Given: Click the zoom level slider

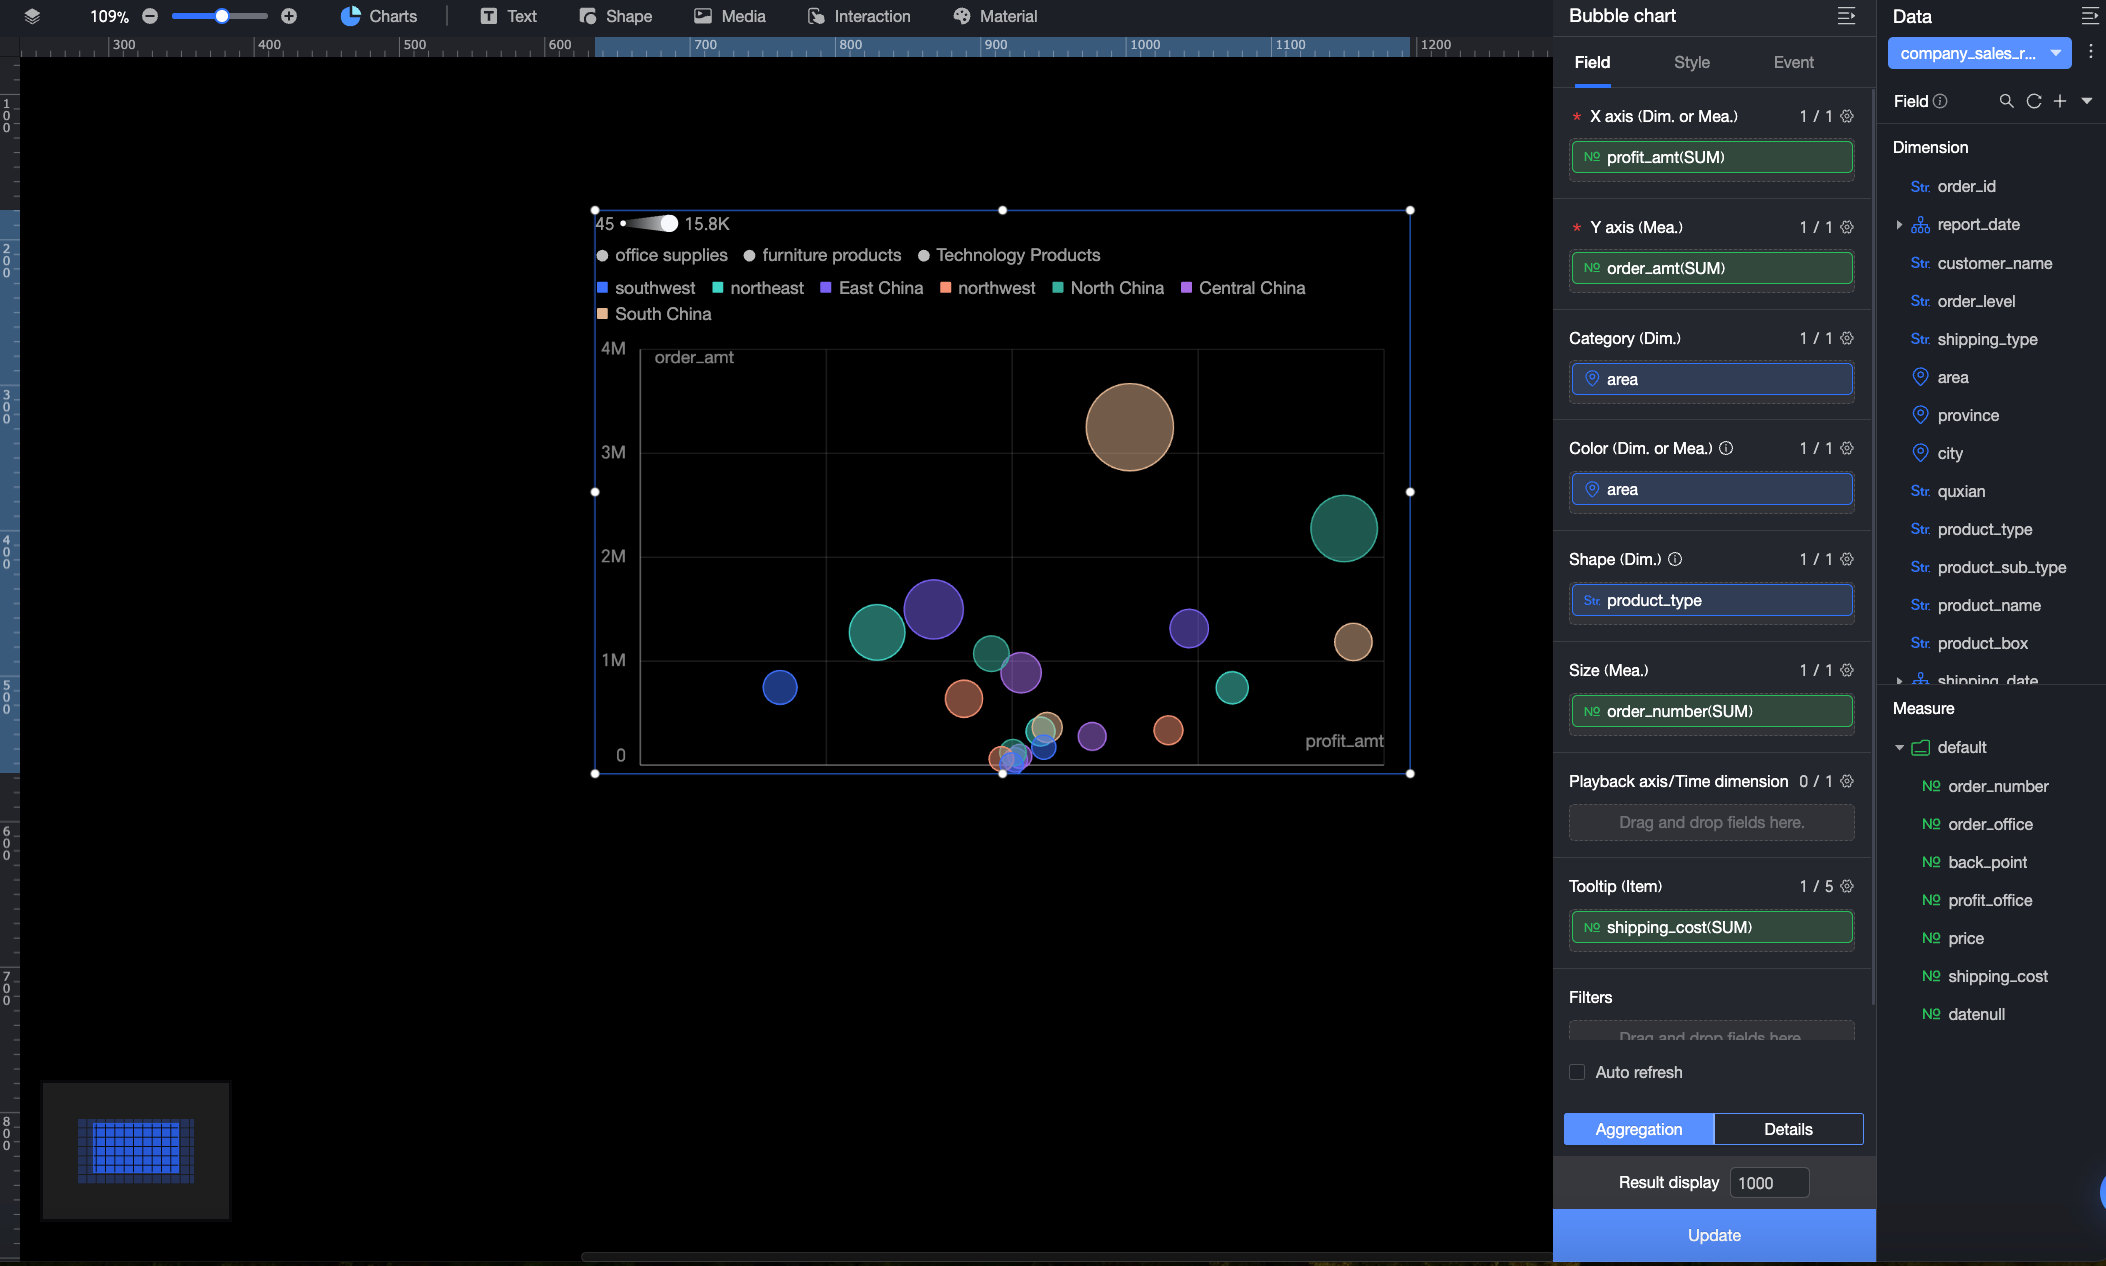Looking at the screenshot, I should pos(221,16).
